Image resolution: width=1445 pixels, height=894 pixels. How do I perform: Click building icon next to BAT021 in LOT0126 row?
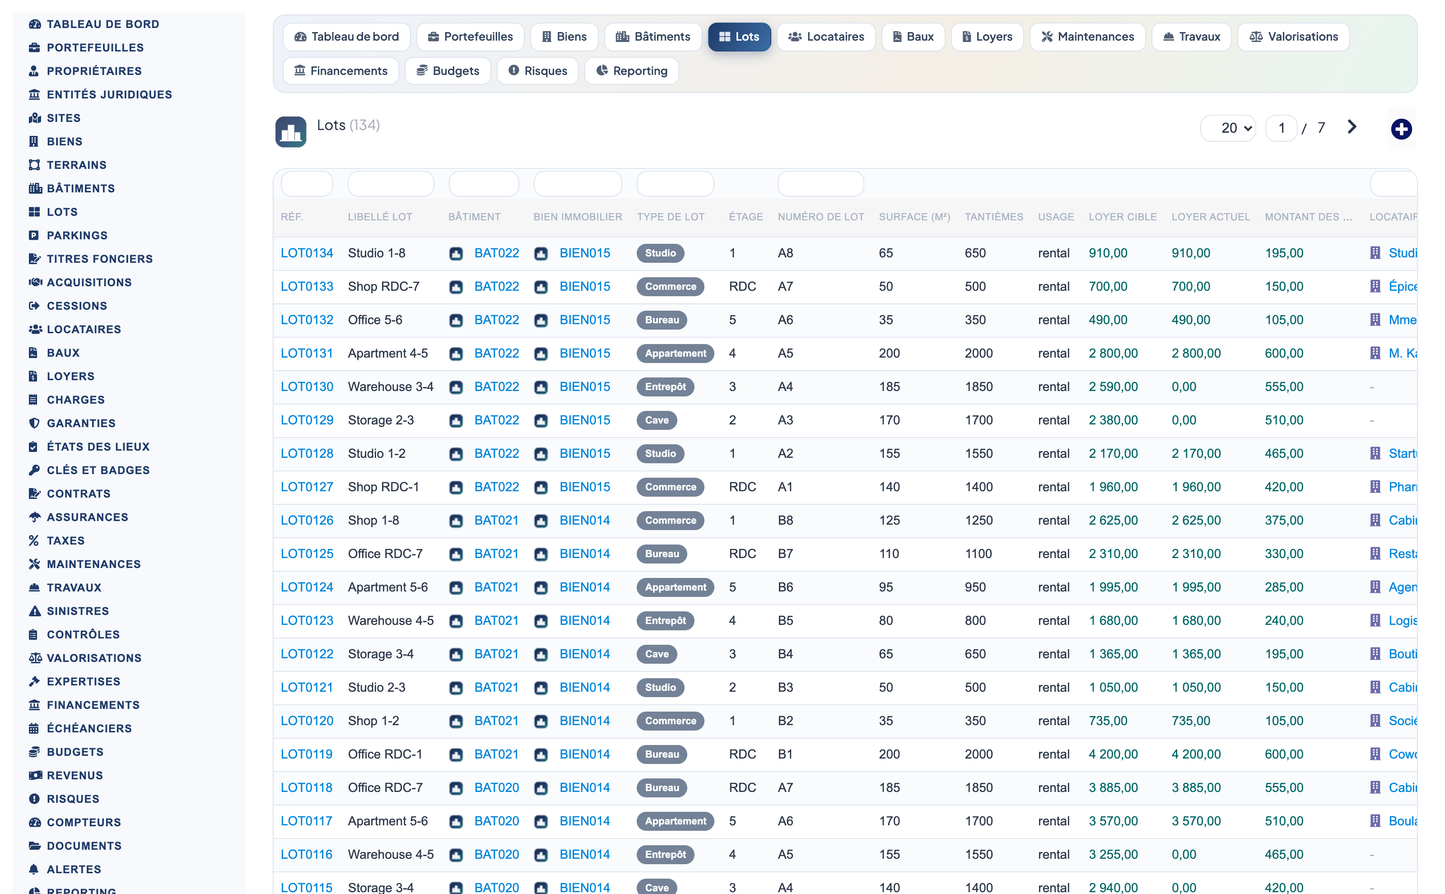tap(456, 521)
